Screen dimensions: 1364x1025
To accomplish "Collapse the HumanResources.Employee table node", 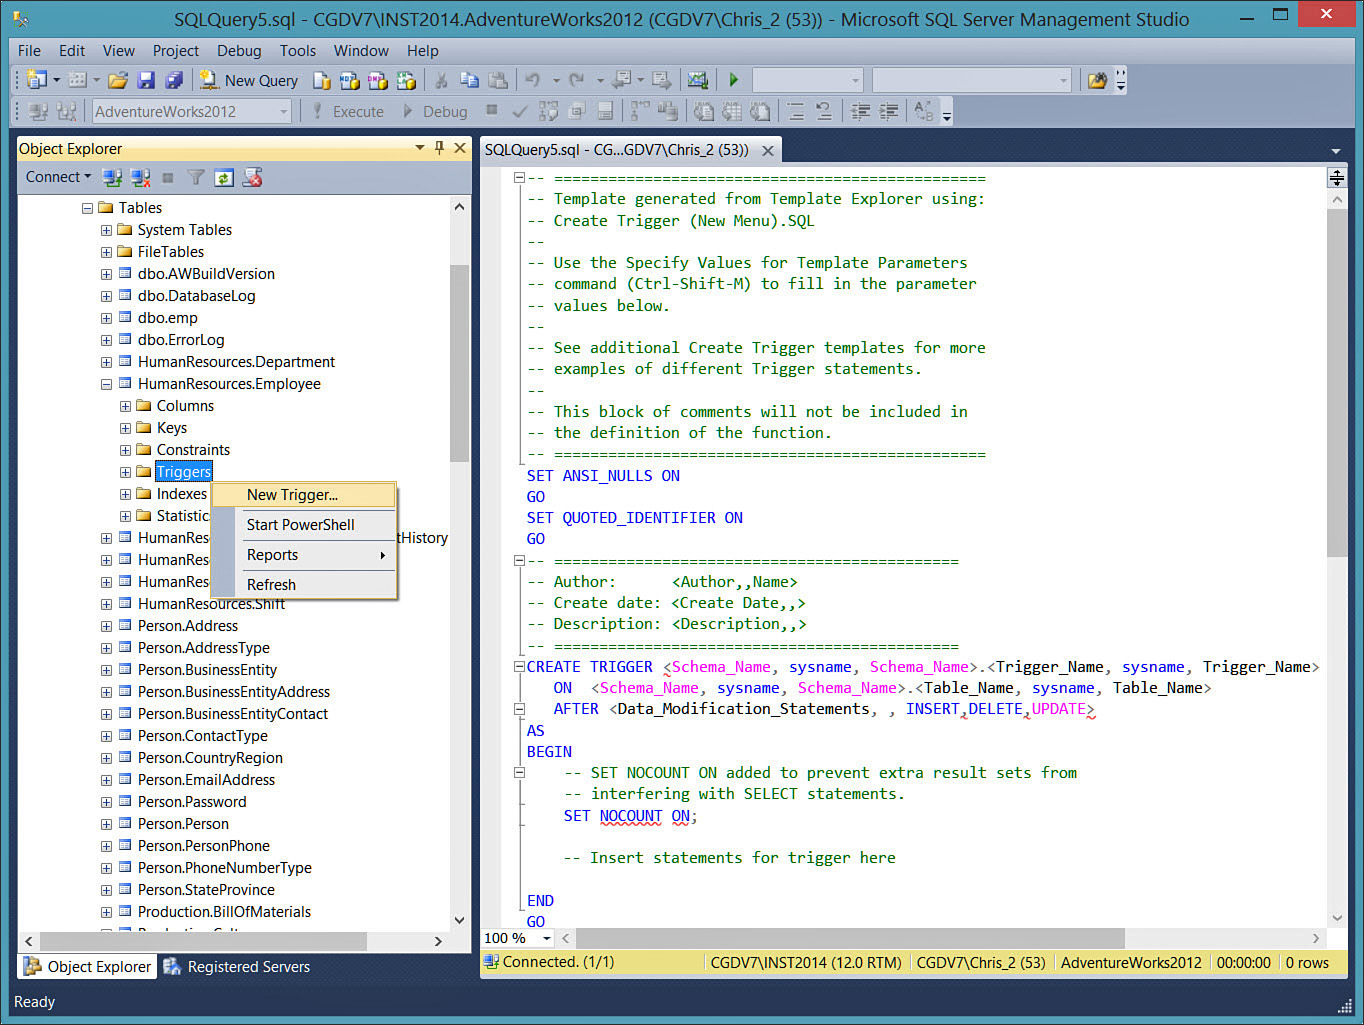I will 106,384.
